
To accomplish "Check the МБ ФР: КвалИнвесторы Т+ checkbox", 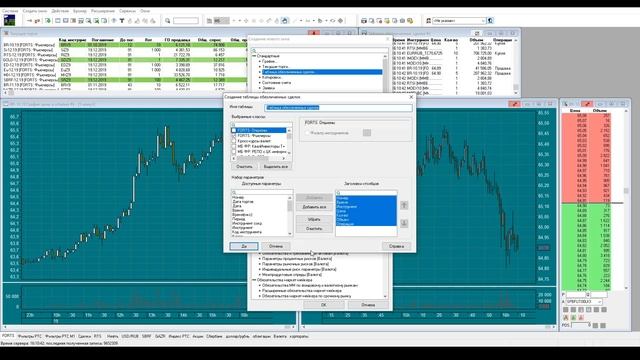I will pyautogui.click(x=234, y=146).
